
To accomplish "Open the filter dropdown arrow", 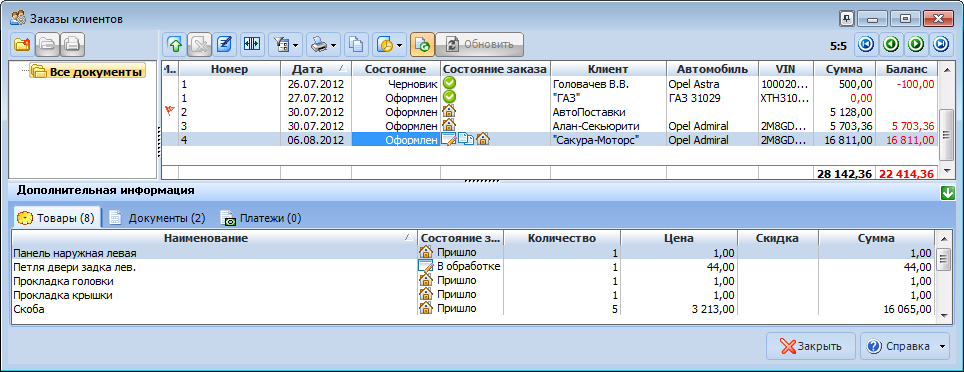I will tap(296, 45).
